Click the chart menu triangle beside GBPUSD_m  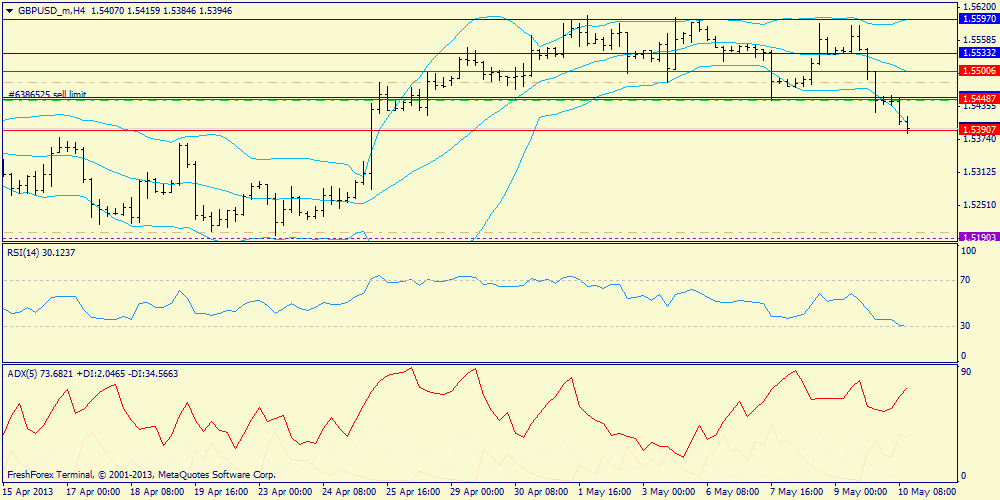click(9, 9)
